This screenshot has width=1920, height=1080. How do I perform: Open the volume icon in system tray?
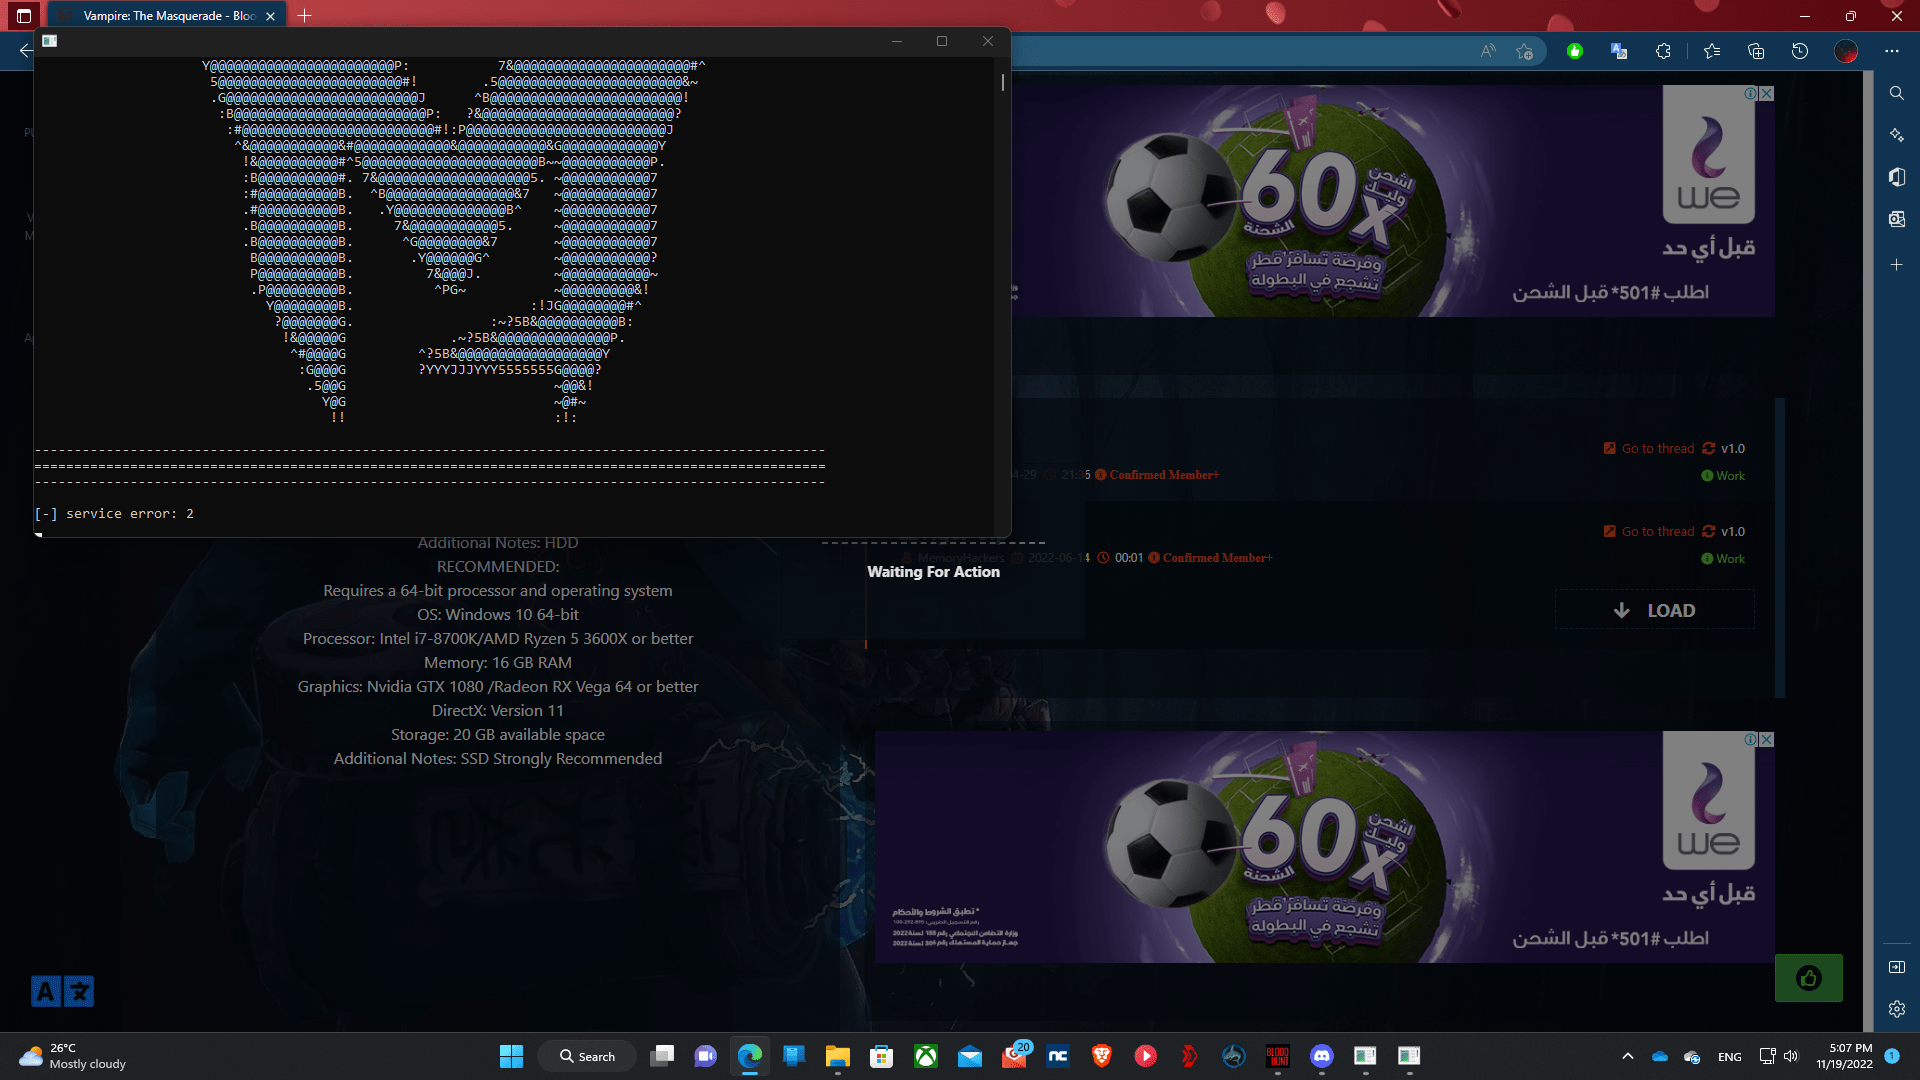pyautogui.click(x=1791, y=1056)
